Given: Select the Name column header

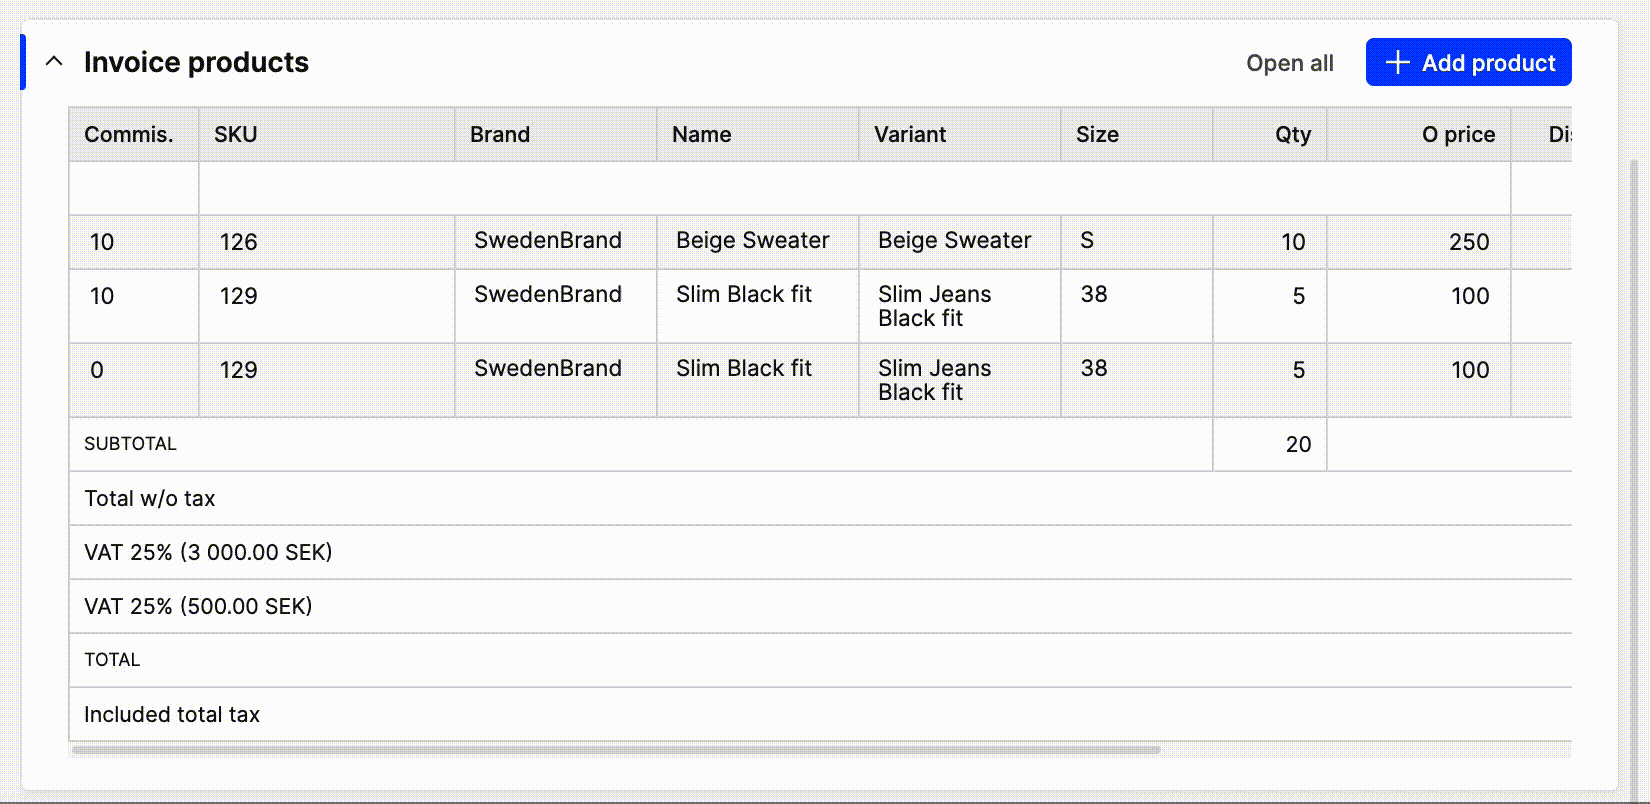Looking at the screenshot, I should pyautogui.click(x=701, y=135).
